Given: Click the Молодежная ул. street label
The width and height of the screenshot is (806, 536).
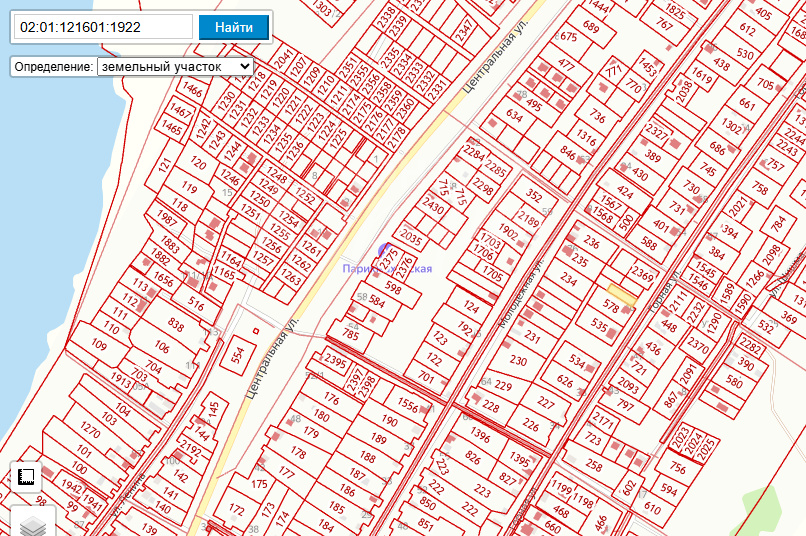Looking at the screenshot, I should (520, 295).
